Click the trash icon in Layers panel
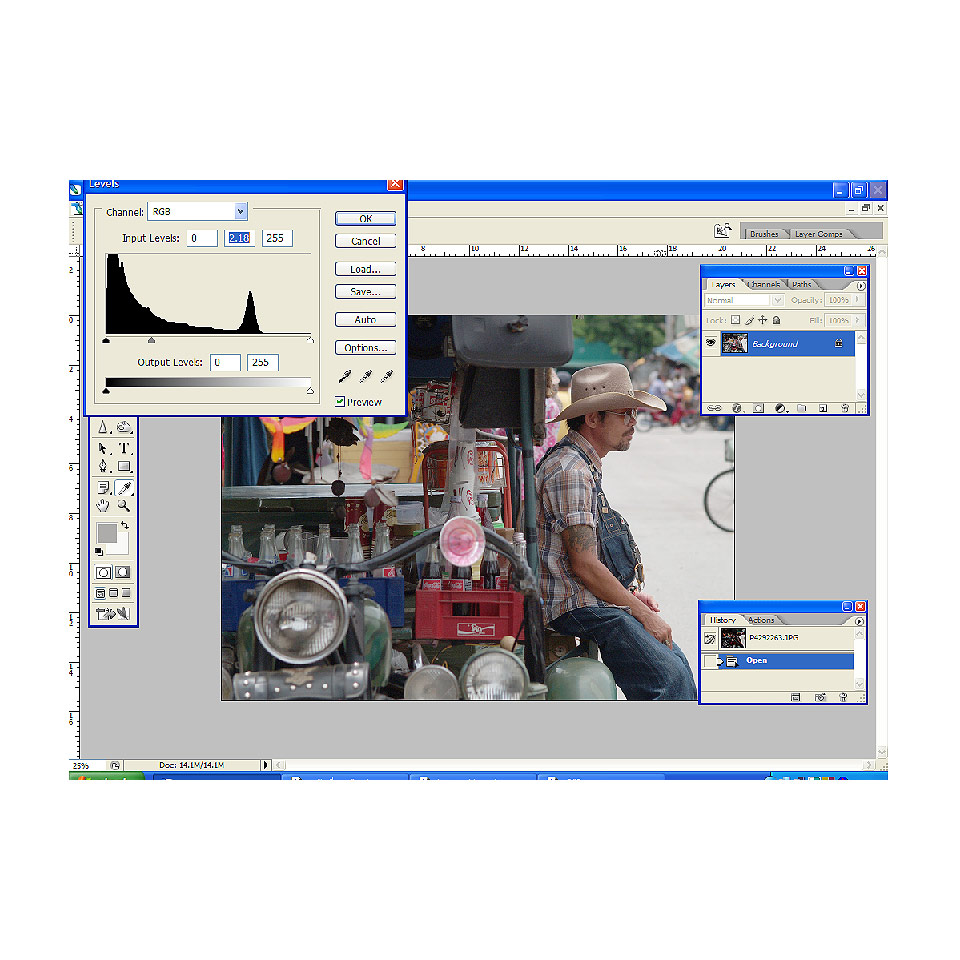The width and height of the screenshot is (960, 960). tap(845, 408)
